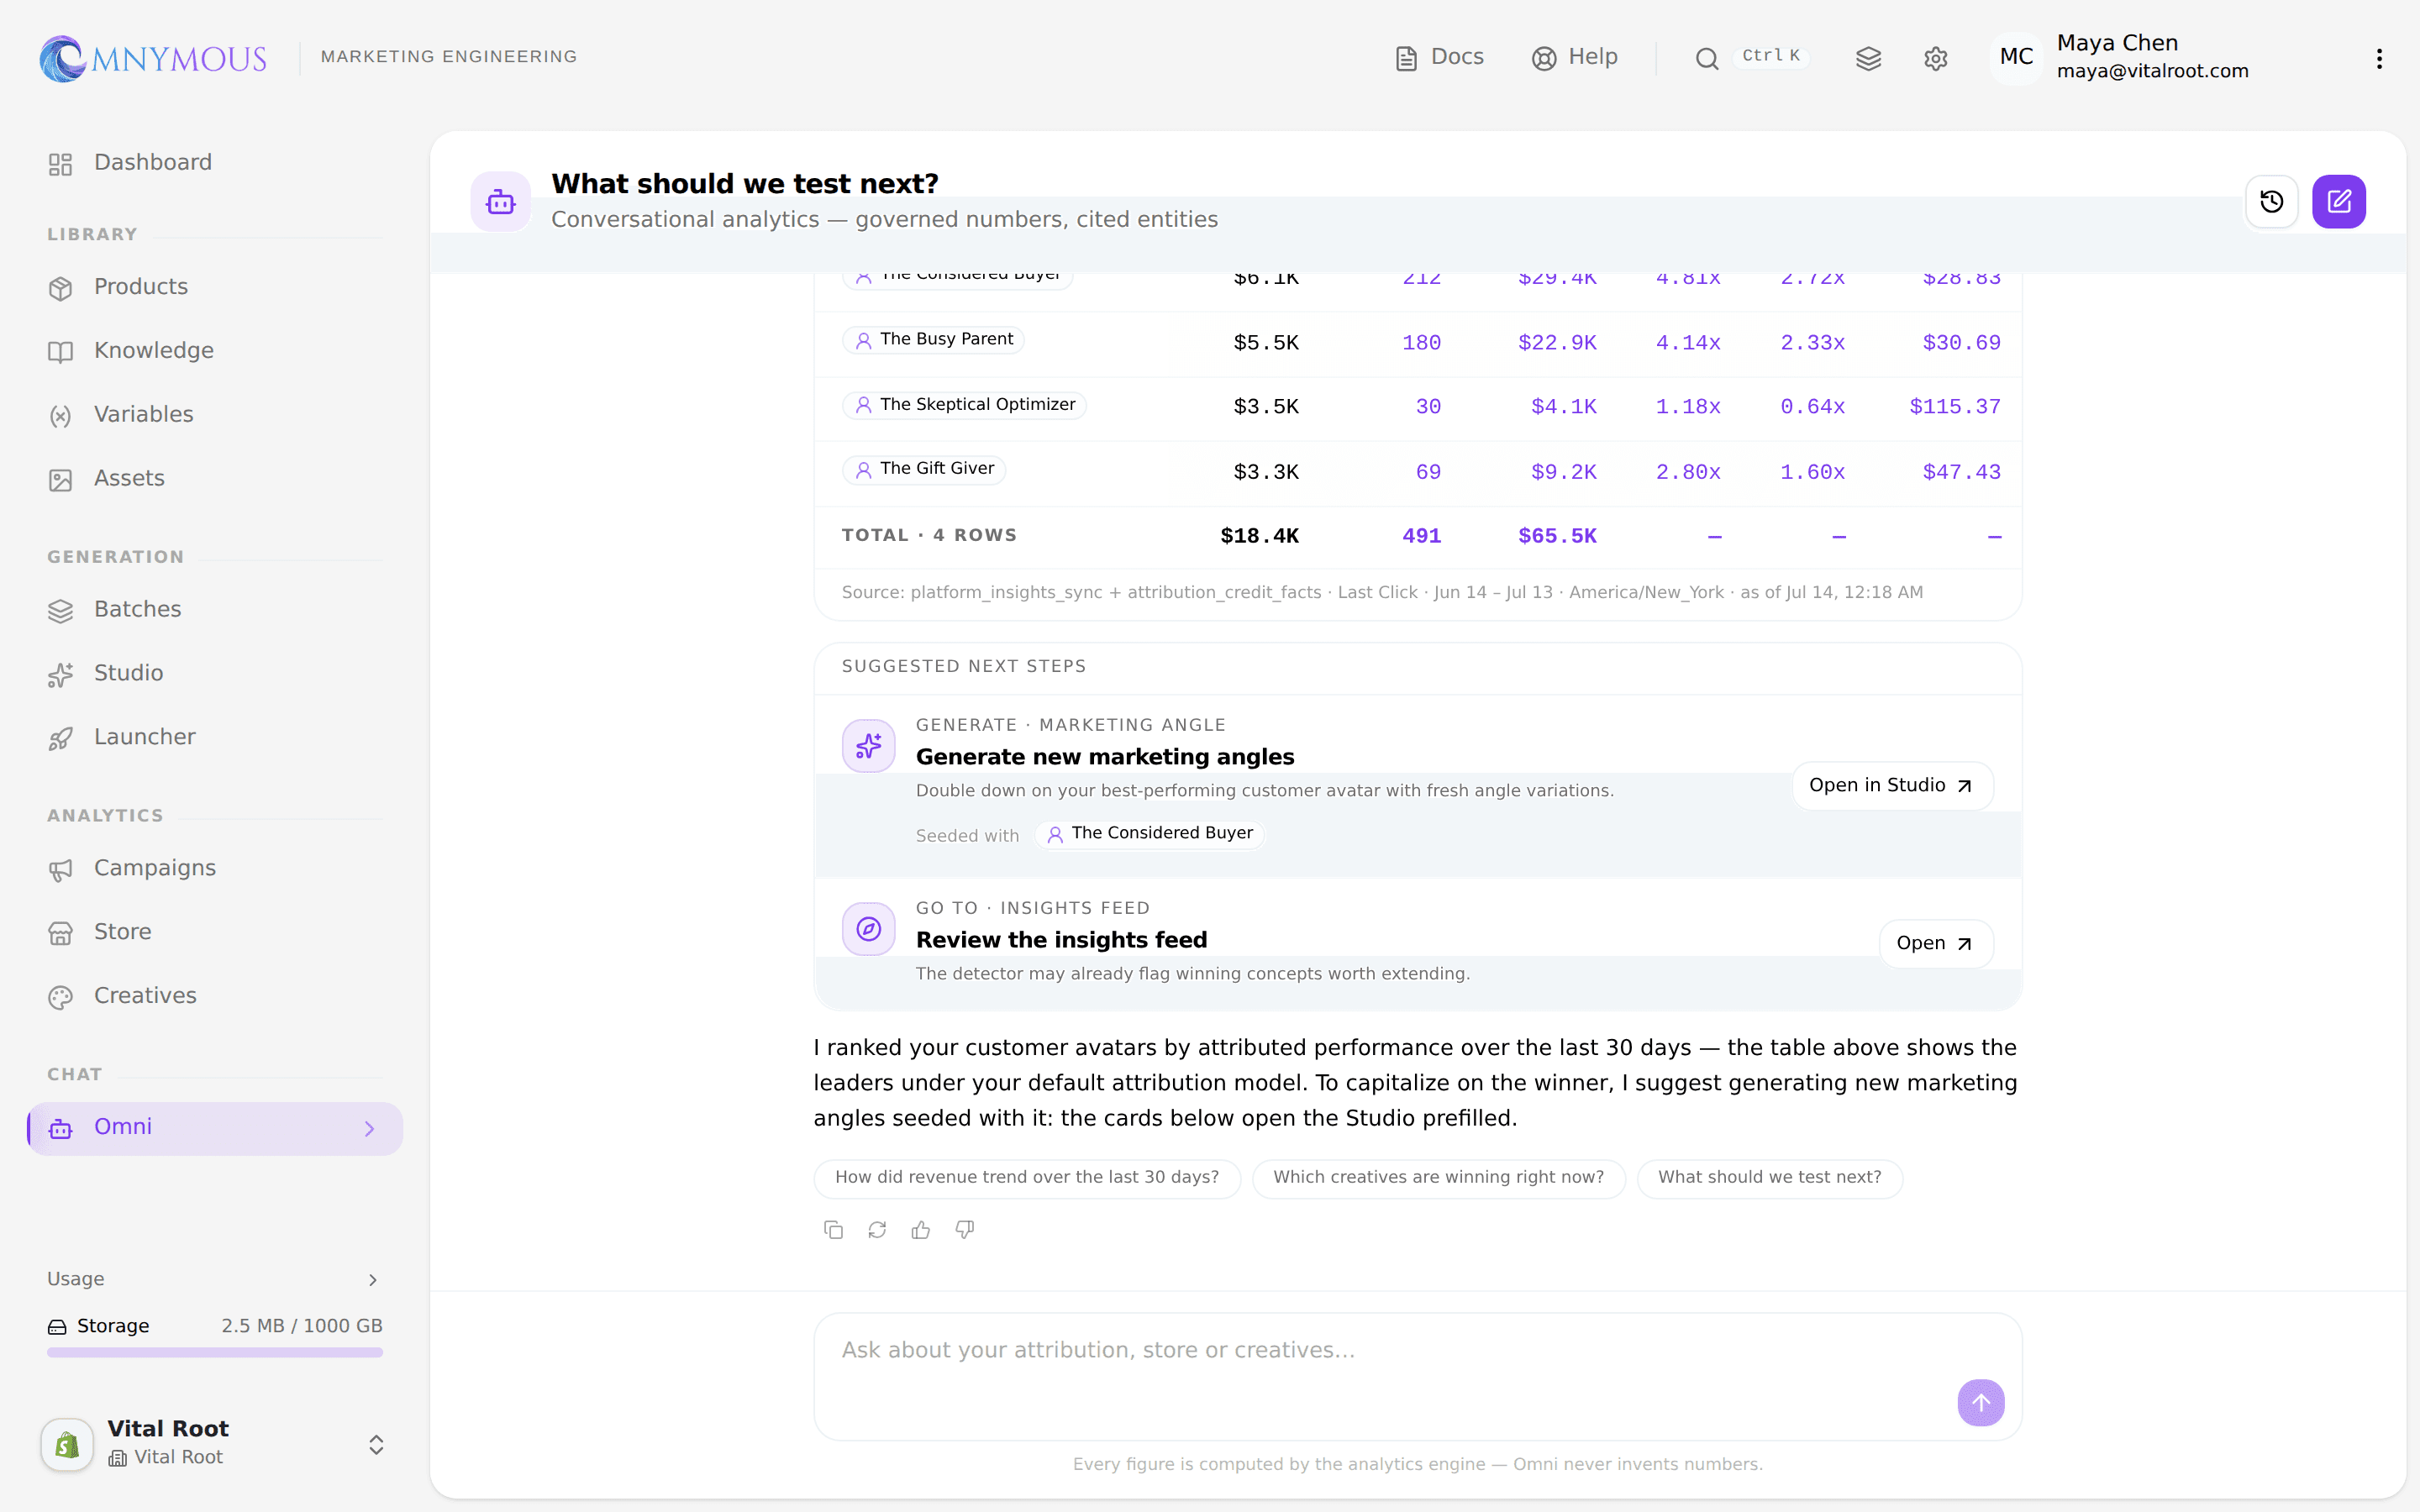Open the Docs page
Screen dimensions: 2420x1512
click(x=1439, y=57)
